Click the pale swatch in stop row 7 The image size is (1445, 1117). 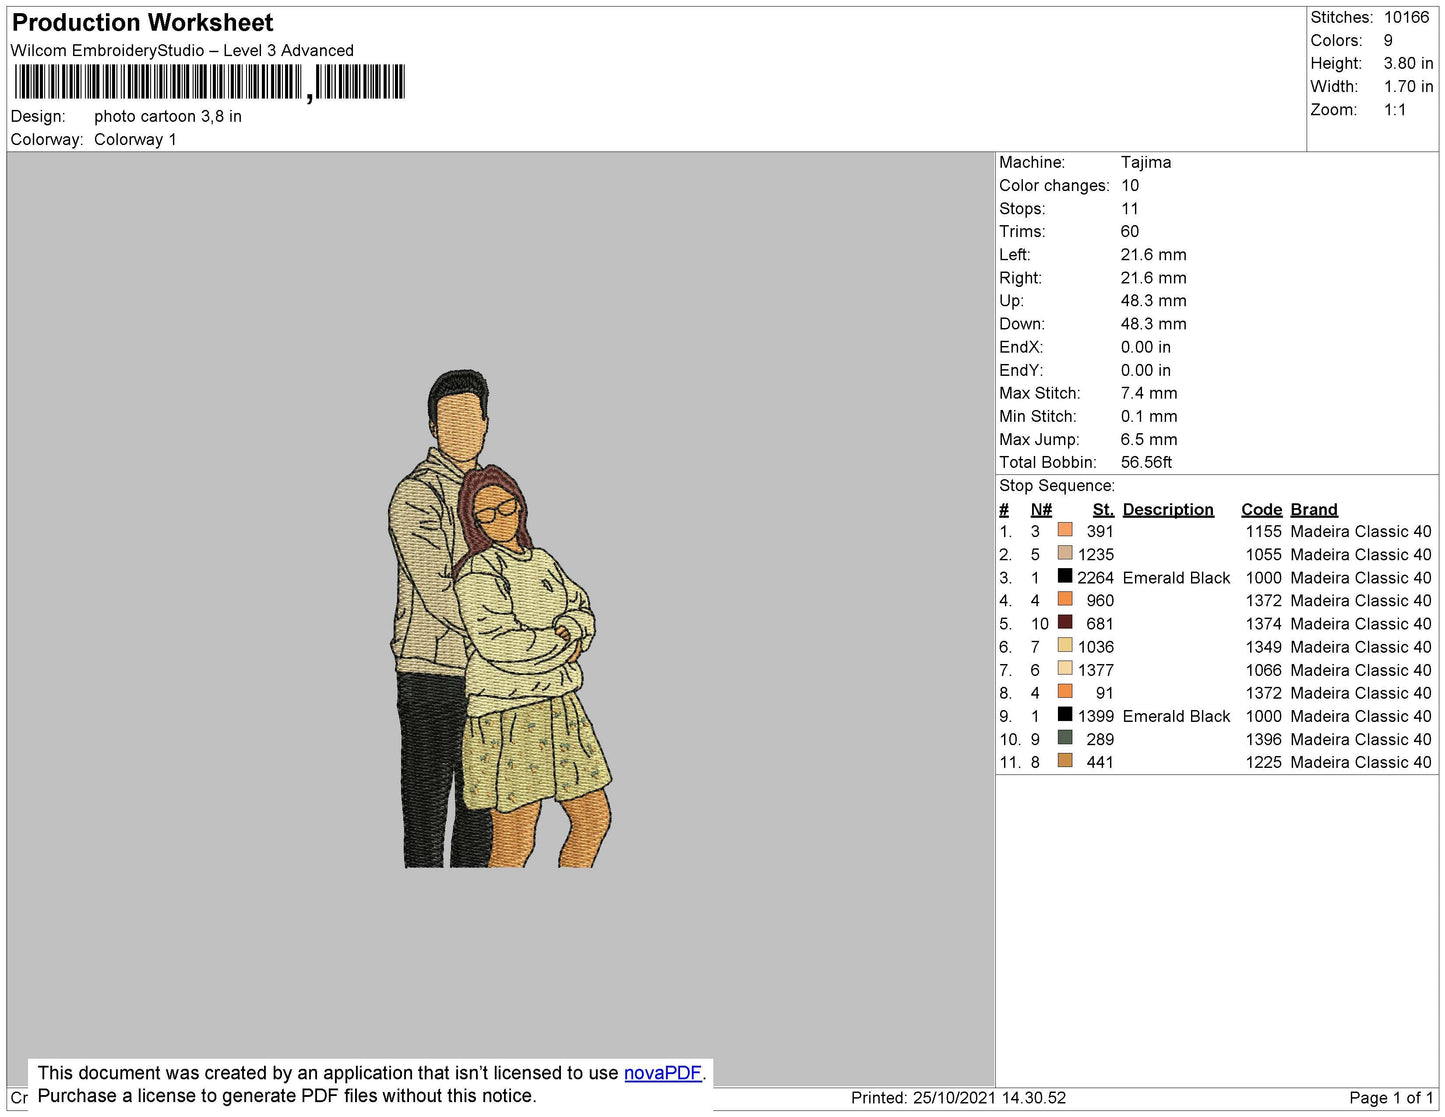tap(1065, 668)
